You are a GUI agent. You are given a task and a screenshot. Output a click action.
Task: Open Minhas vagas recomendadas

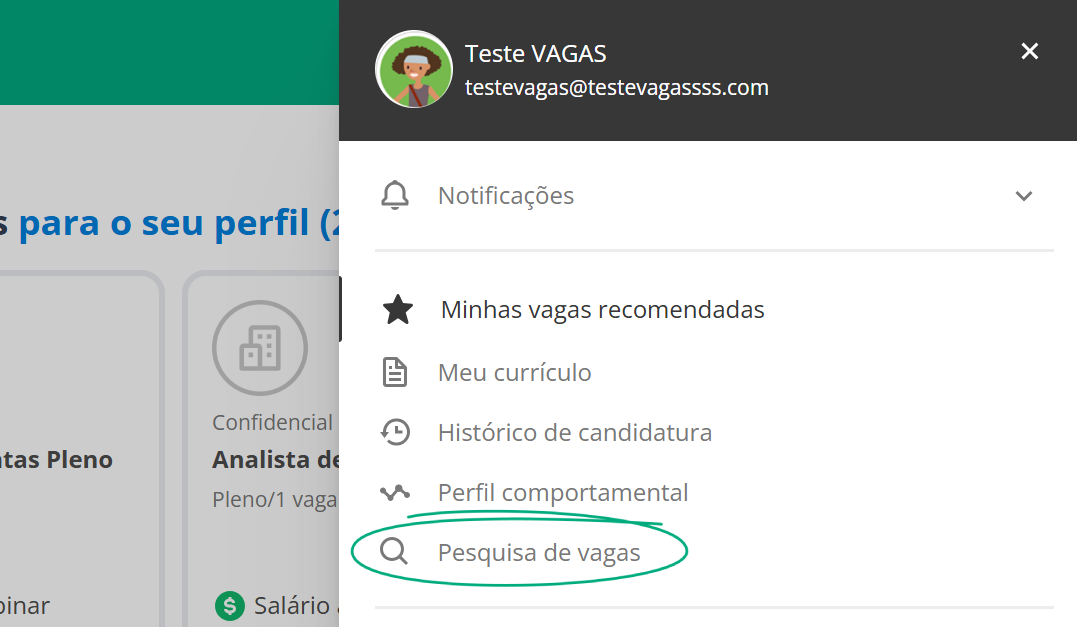pyautogui.click(x=602, y=310)
